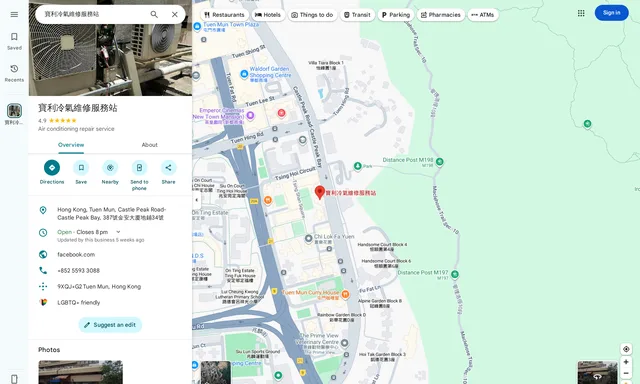
Task: Switch to the Overview tab
Action: click(x=71, y=145)
